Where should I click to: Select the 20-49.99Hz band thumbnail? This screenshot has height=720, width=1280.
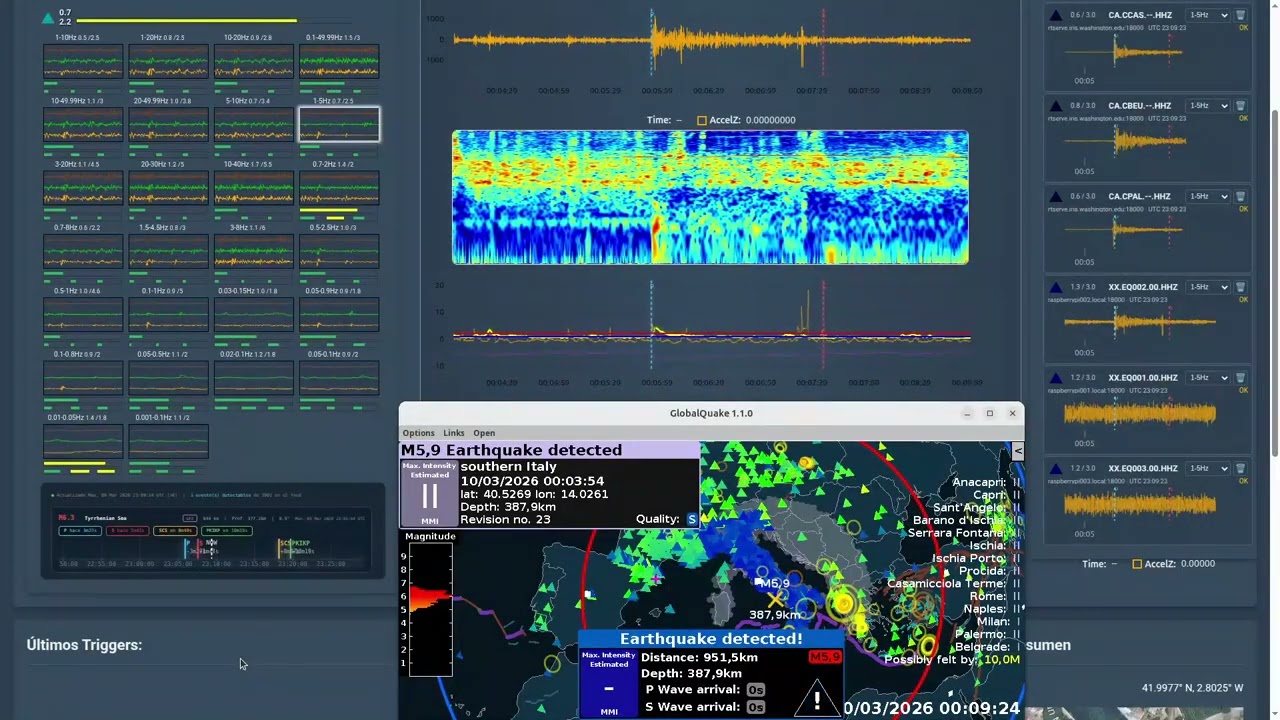point(168,125)
